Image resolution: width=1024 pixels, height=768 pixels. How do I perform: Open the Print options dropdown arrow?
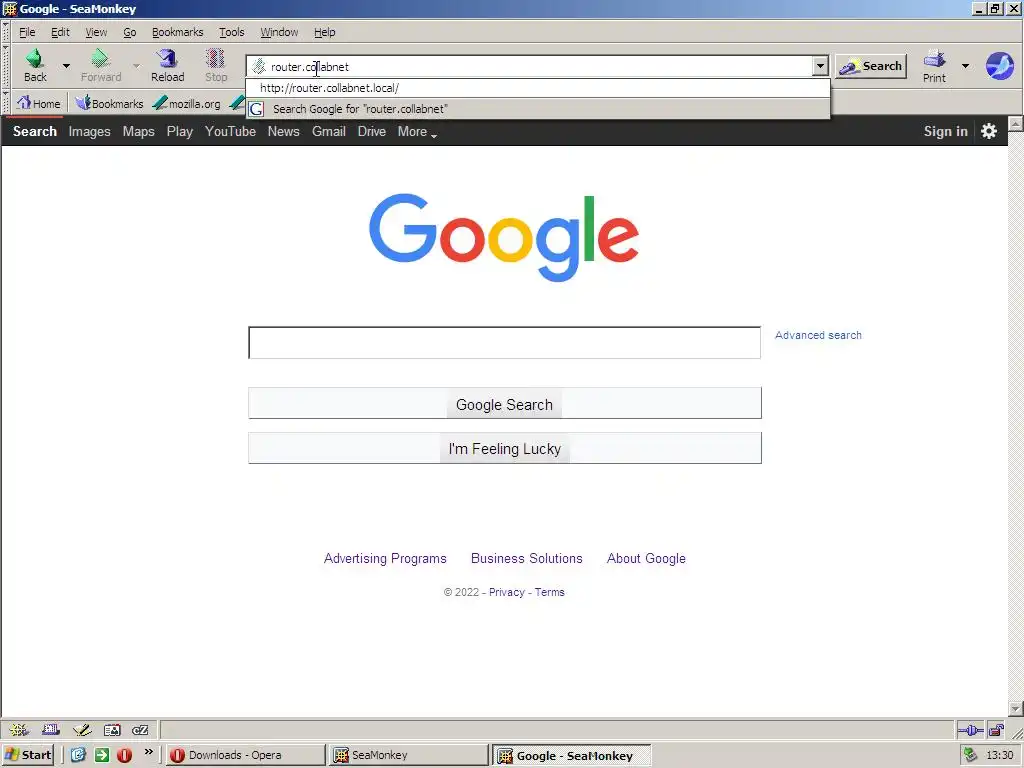[965, 65]
